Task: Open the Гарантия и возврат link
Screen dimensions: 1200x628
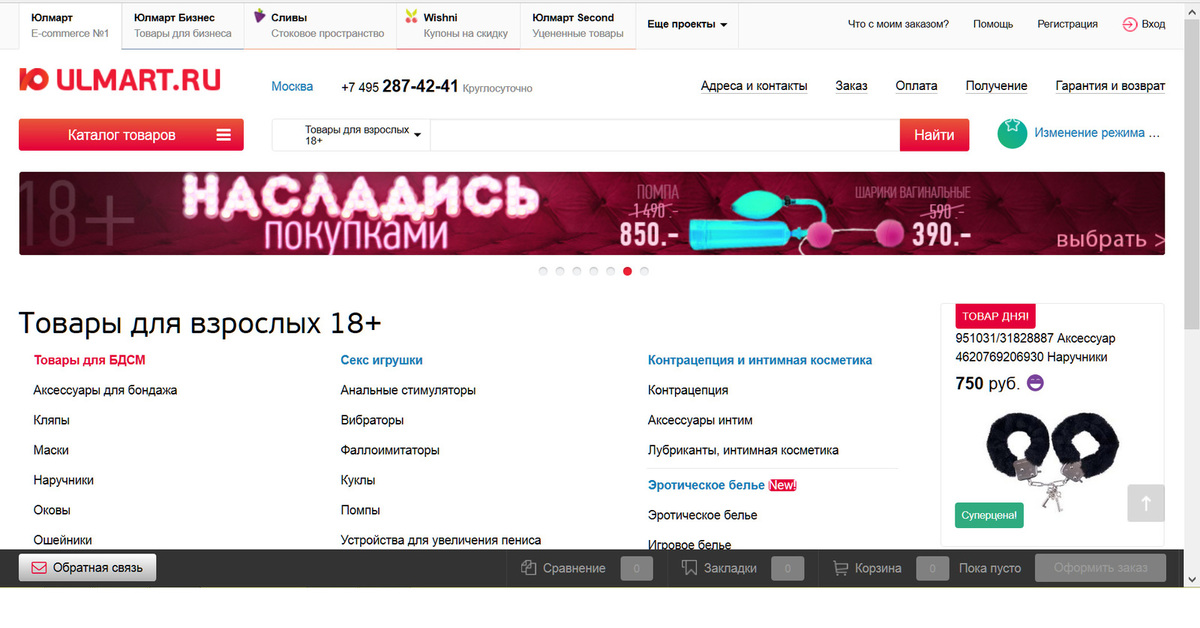Action: pos(1109,86)
